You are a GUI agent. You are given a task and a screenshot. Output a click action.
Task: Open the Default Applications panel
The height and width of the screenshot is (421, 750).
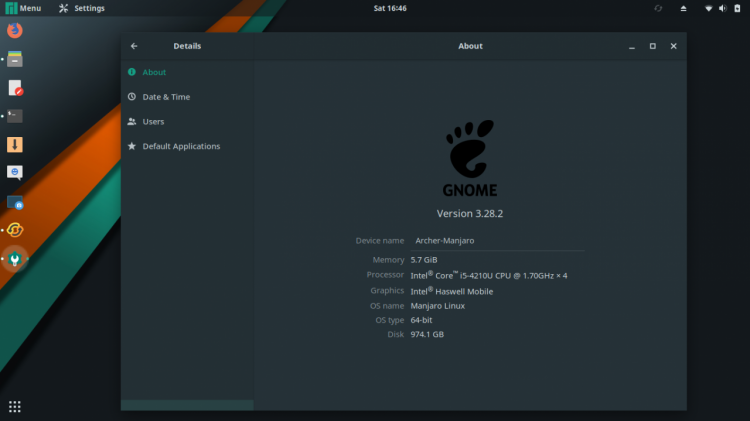coord(187,146)
